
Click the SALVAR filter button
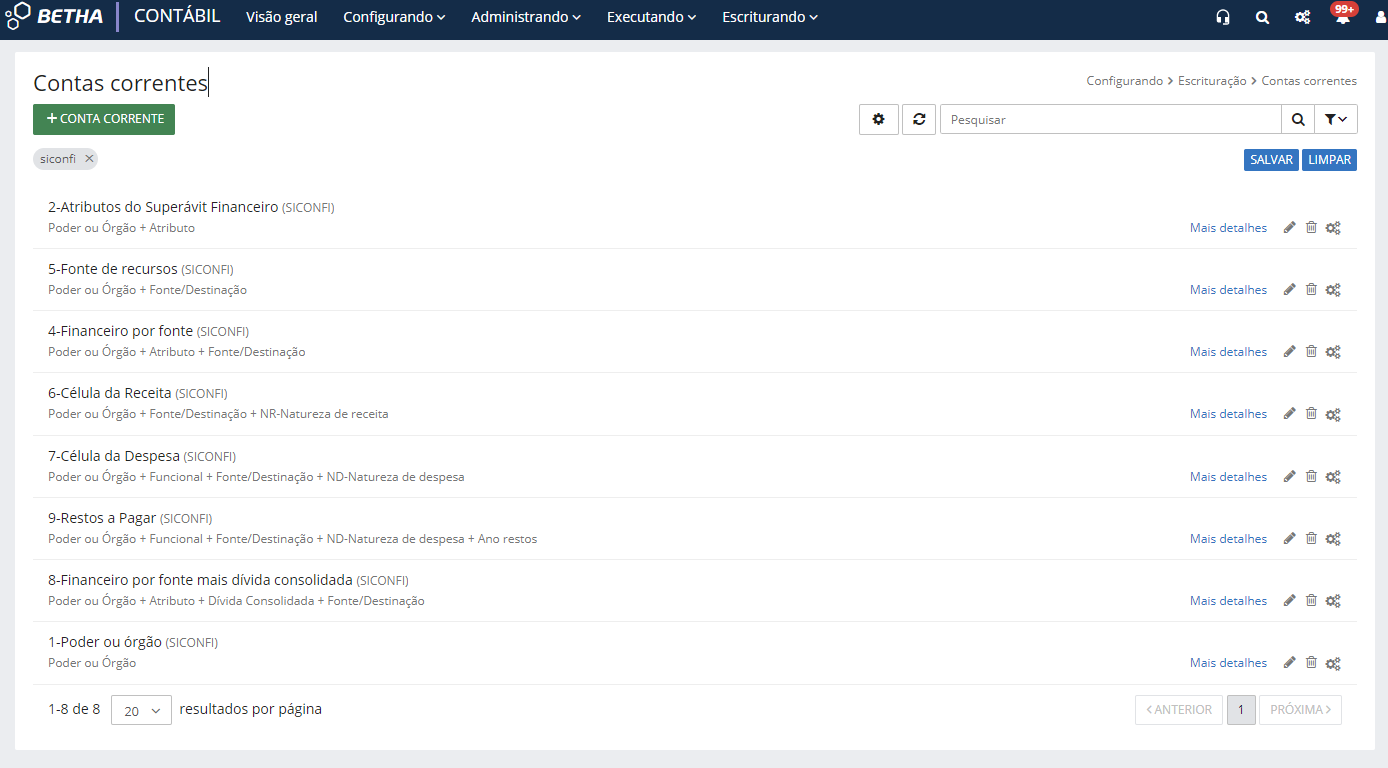(1271, 160)
